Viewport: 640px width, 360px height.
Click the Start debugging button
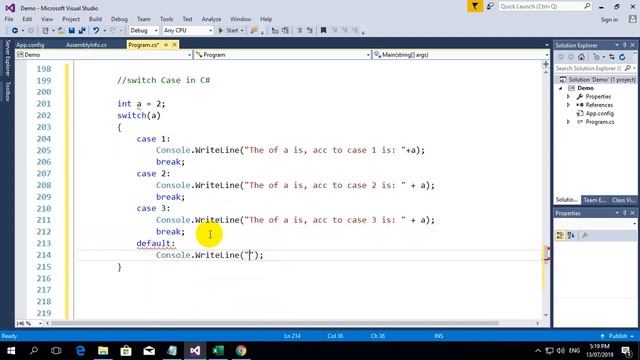point(228,31)
